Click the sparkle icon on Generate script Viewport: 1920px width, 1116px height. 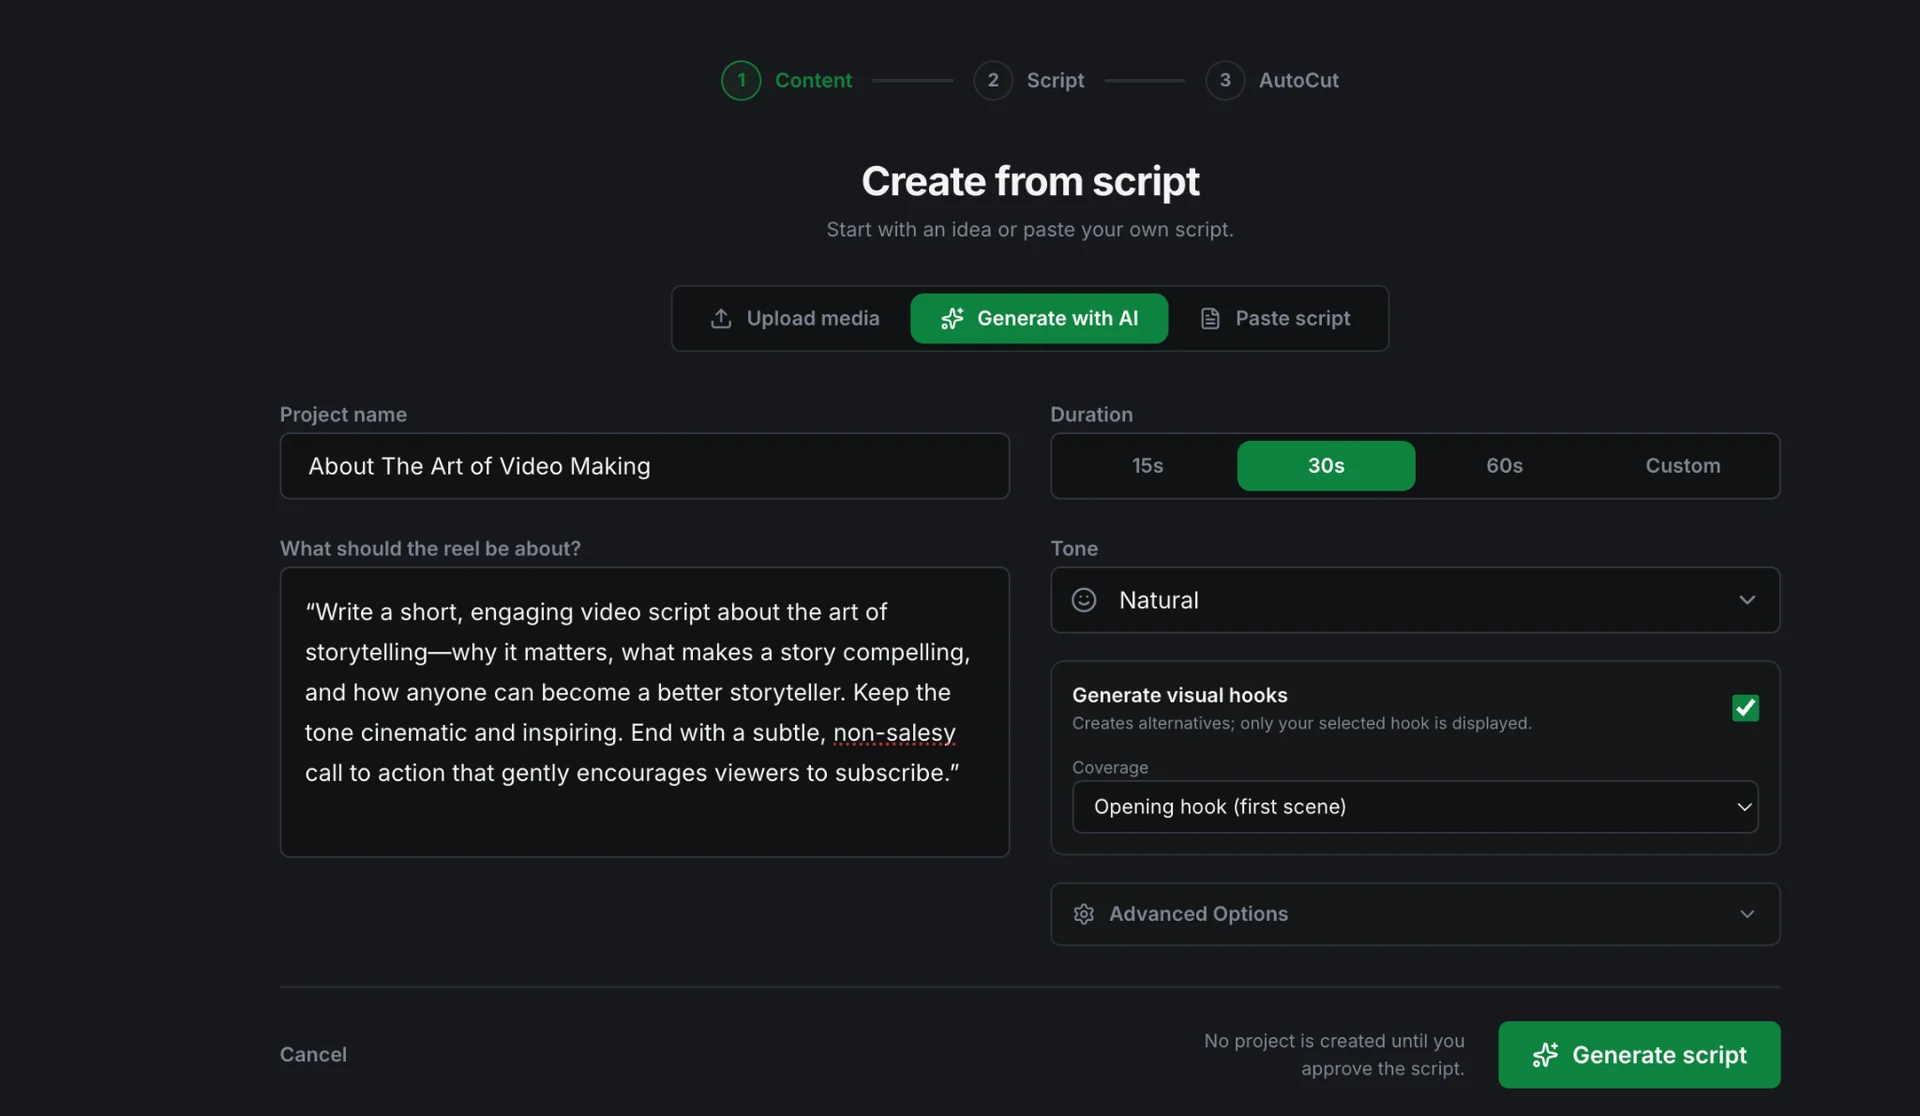click(1545, 1055)
